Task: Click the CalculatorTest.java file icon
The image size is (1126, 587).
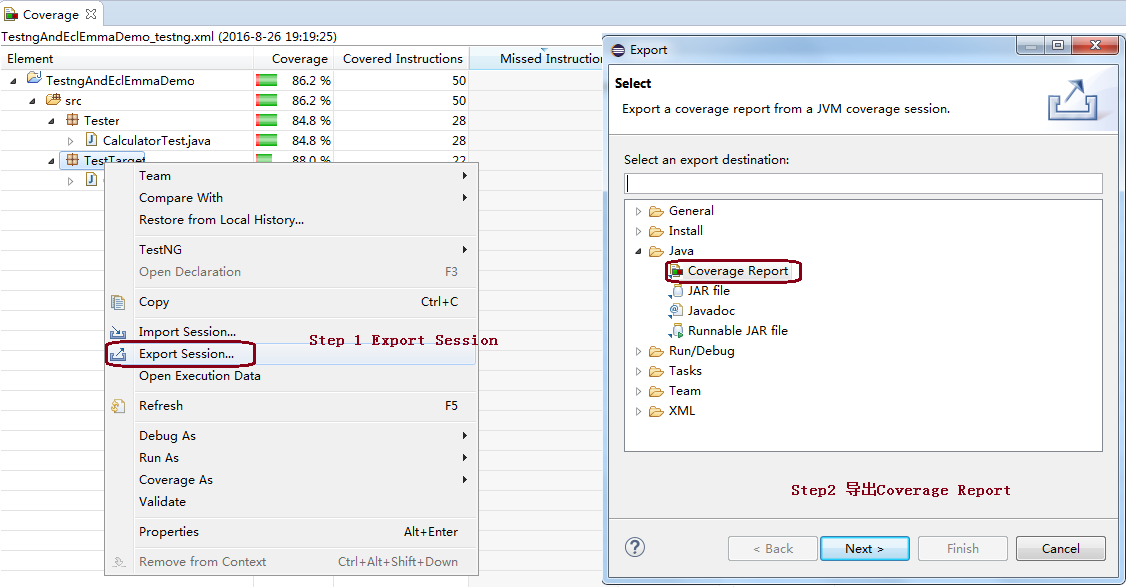Action: (x=91, y=139)
